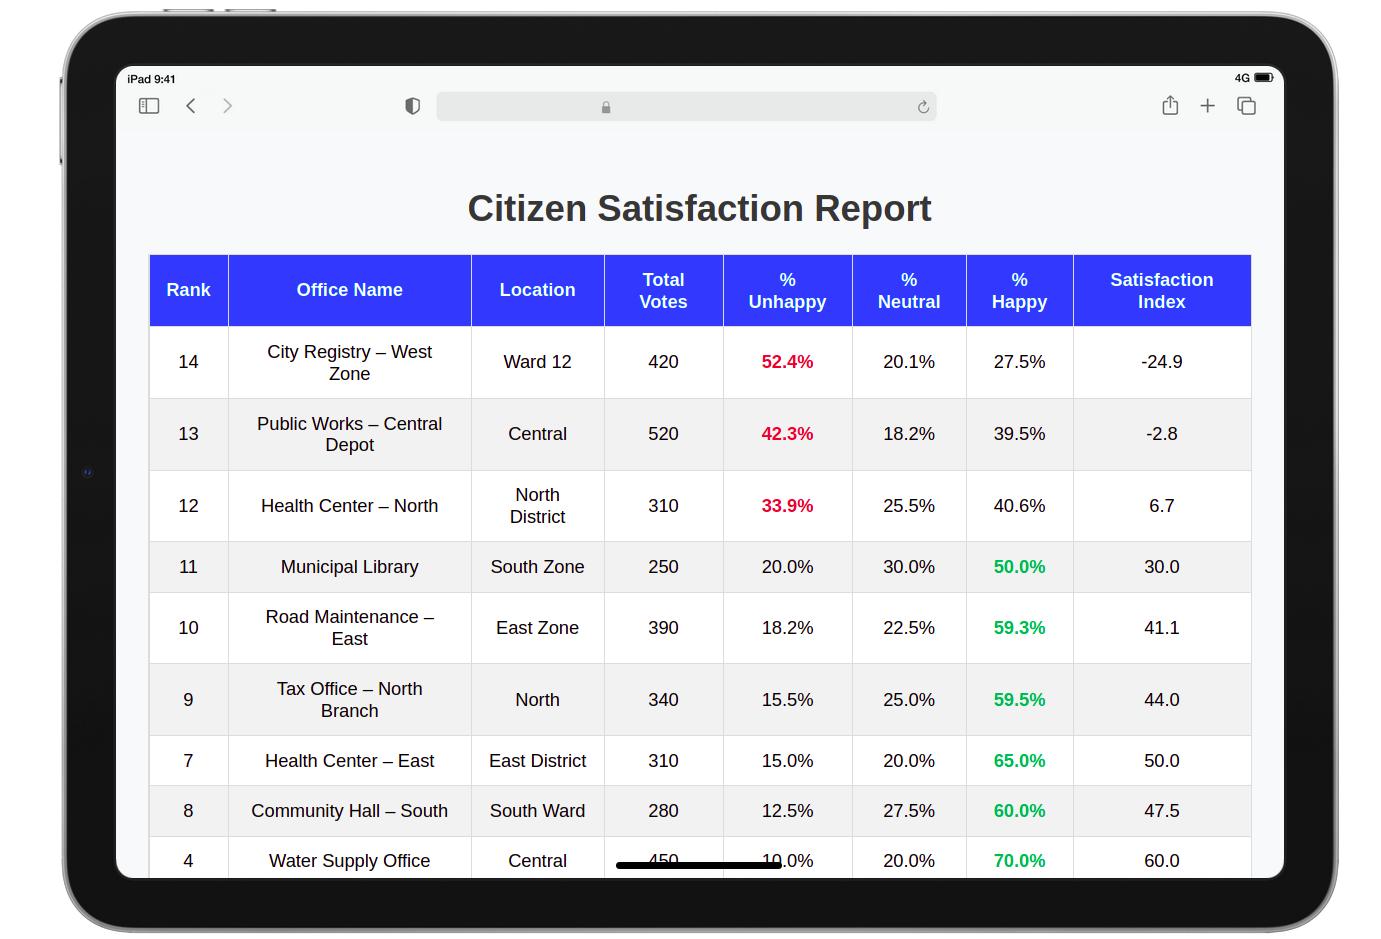The width and height of the screenshot is (1381, 939).
Task: Open a new tab with the plus
Action: [x=1207, y=105]
